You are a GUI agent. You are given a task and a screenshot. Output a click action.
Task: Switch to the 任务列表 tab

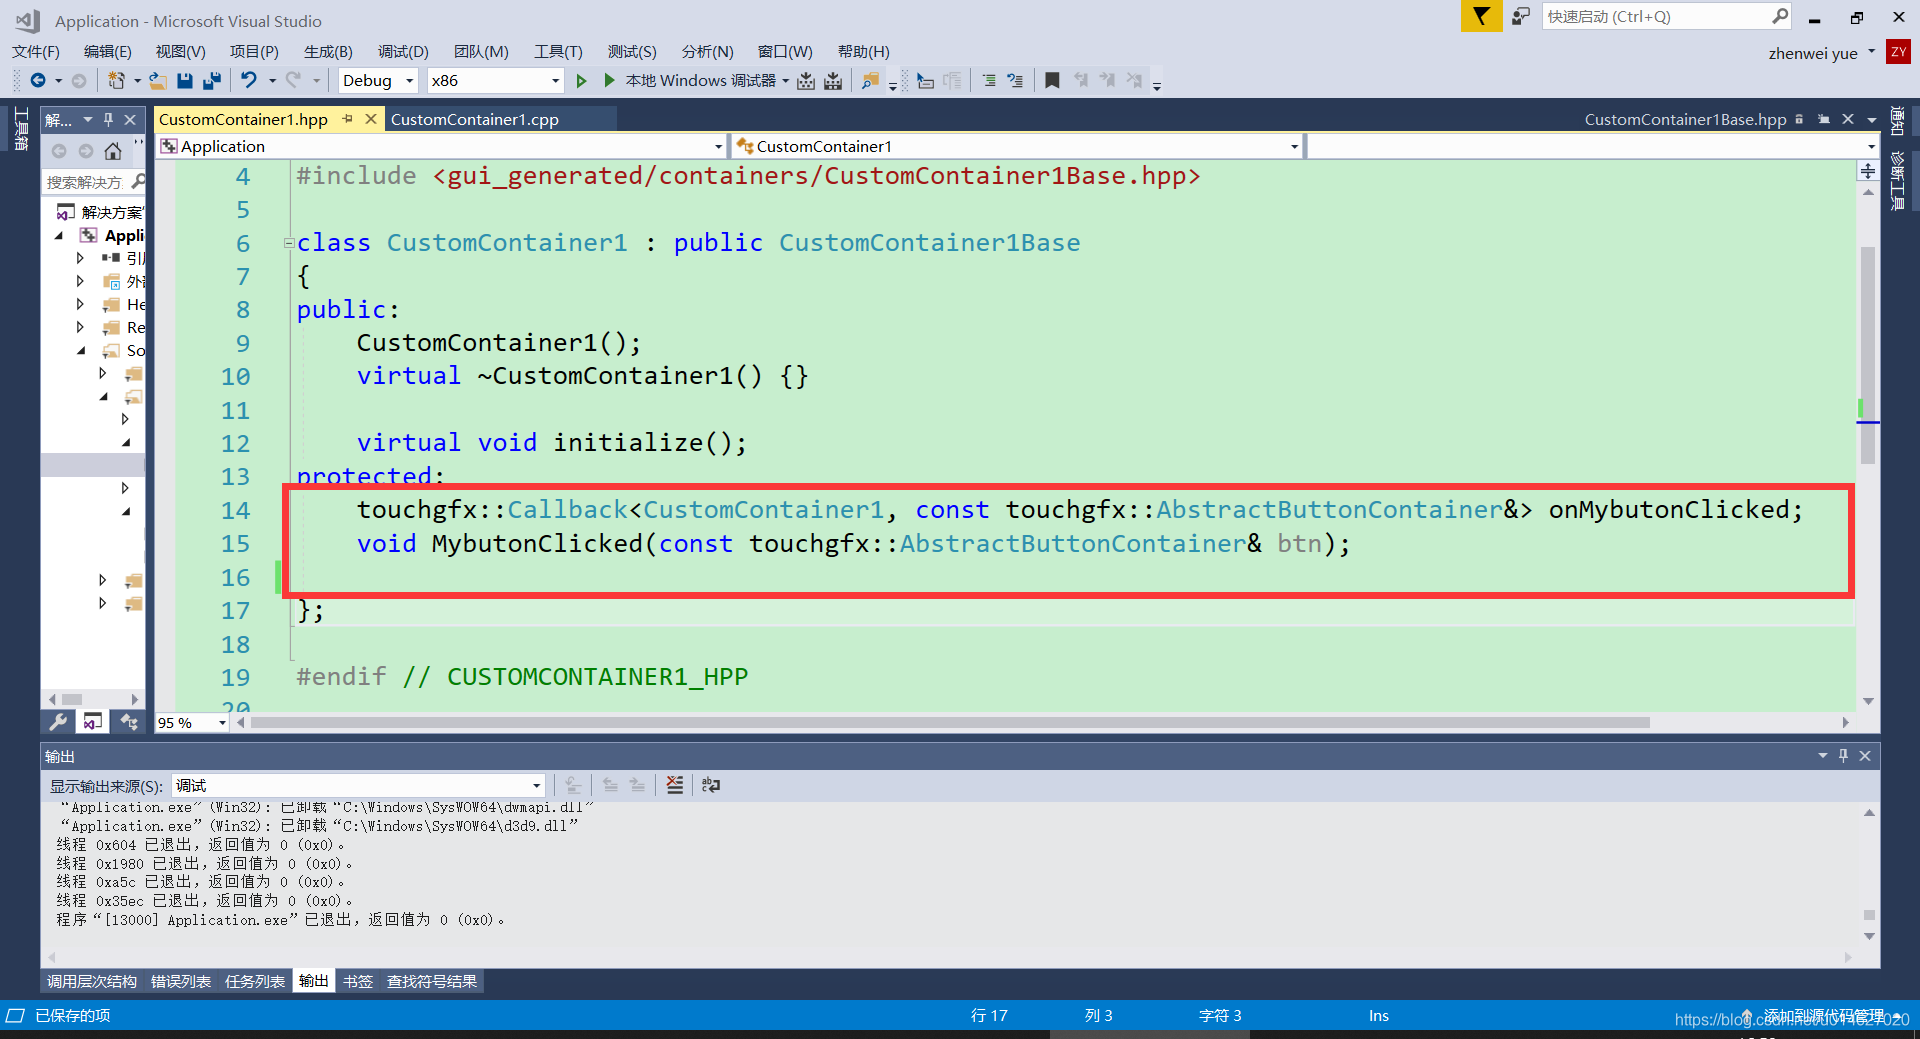(x=255, y=981)
